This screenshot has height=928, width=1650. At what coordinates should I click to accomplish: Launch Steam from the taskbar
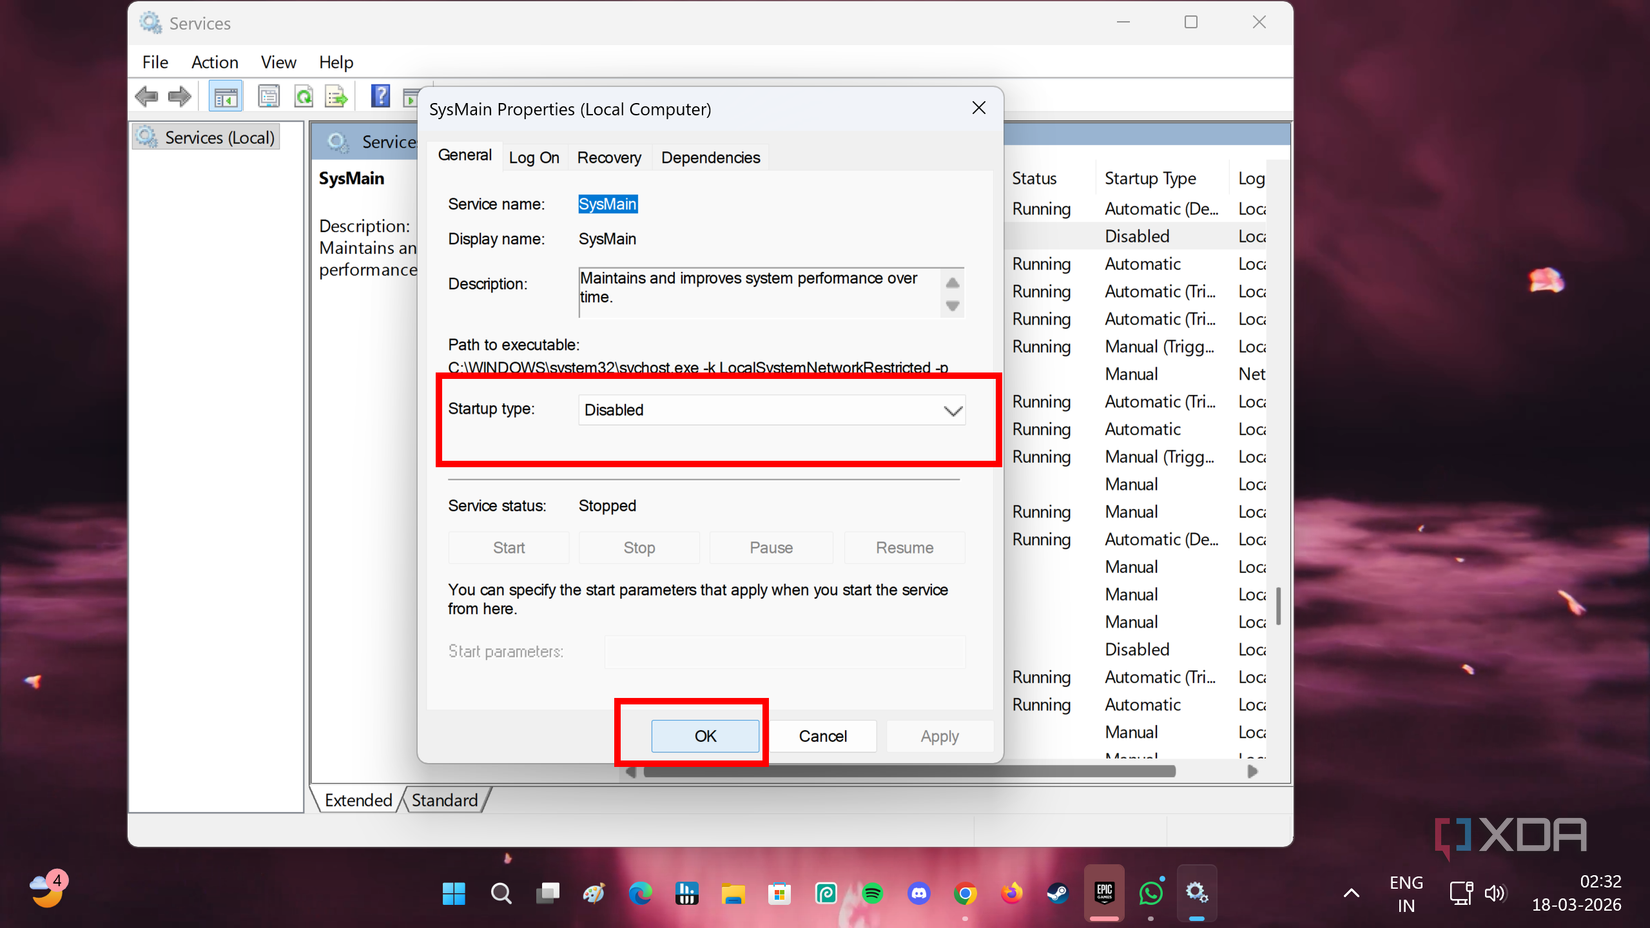1057,893
